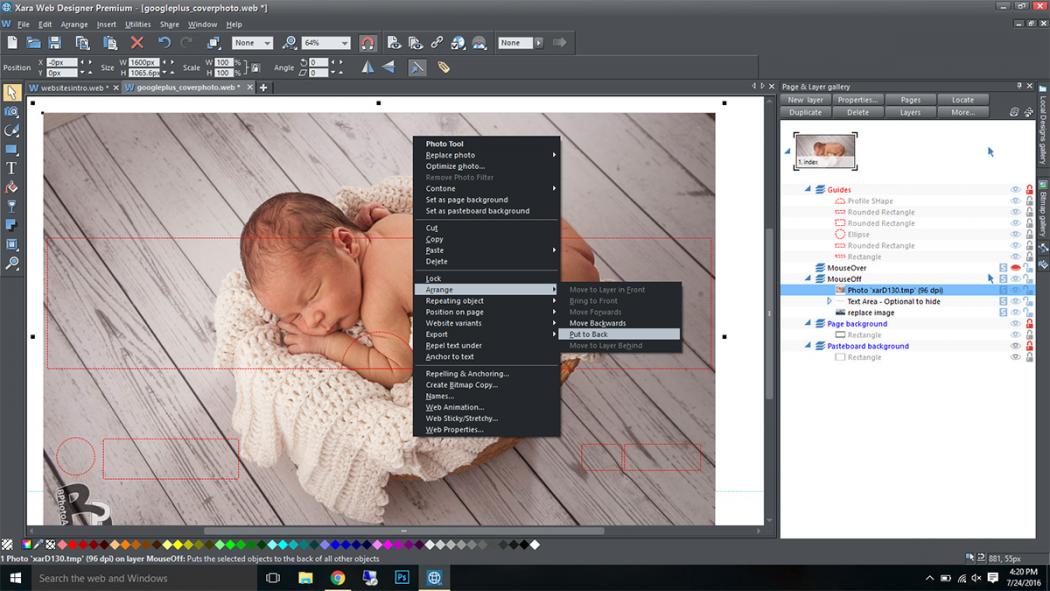Image resolution: width=1050 pixels, height=591 pixels.
Task: Select the Transparency tool
Action: [x=11, y=206]
